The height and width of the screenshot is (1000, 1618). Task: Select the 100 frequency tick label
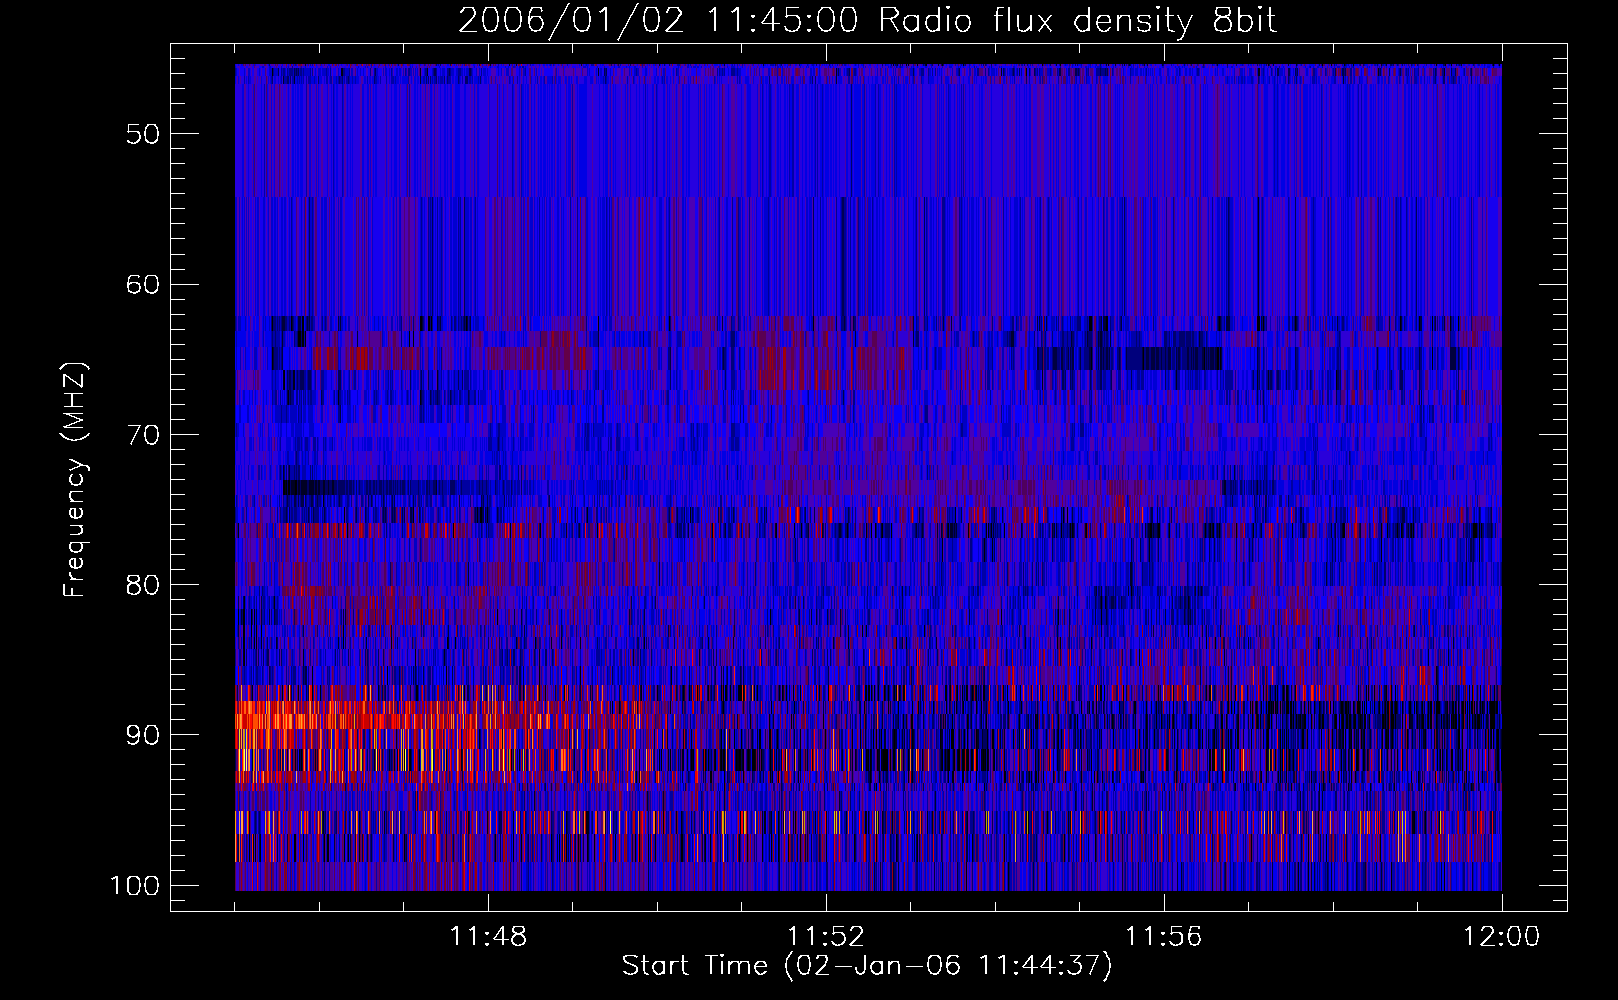point(134,886)
